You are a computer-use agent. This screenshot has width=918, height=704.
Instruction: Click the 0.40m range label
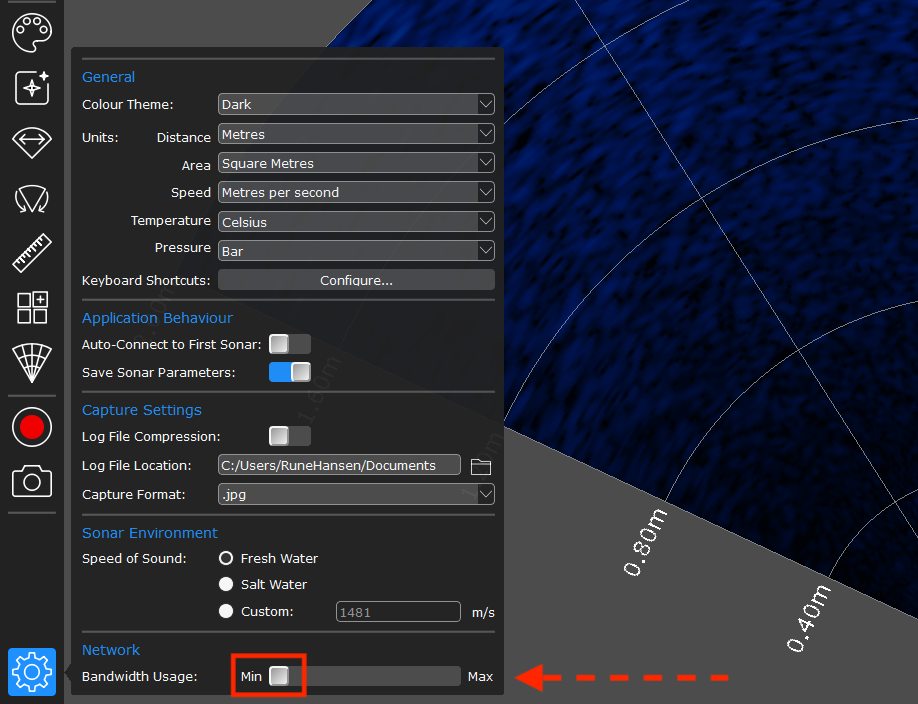pos(808,618)
